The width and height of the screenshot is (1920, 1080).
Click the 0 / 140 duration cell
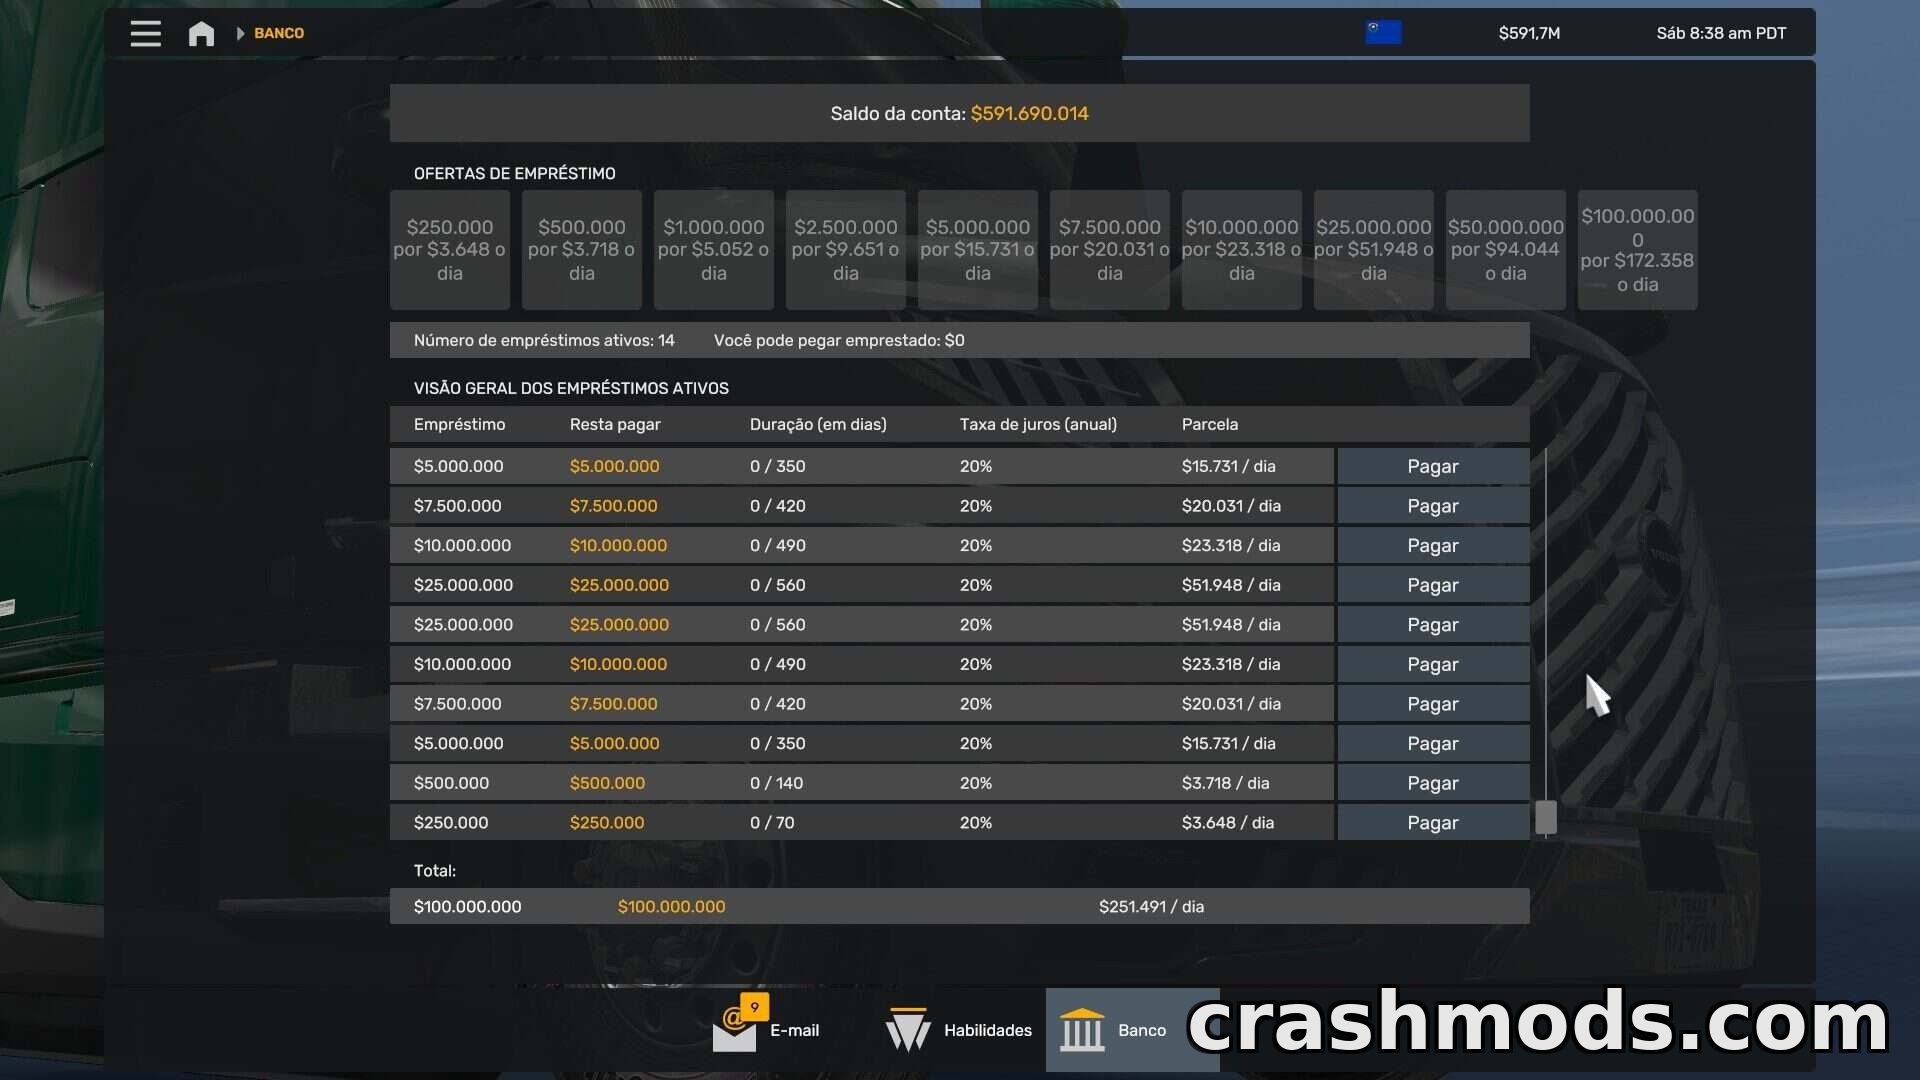click(776, 783)
